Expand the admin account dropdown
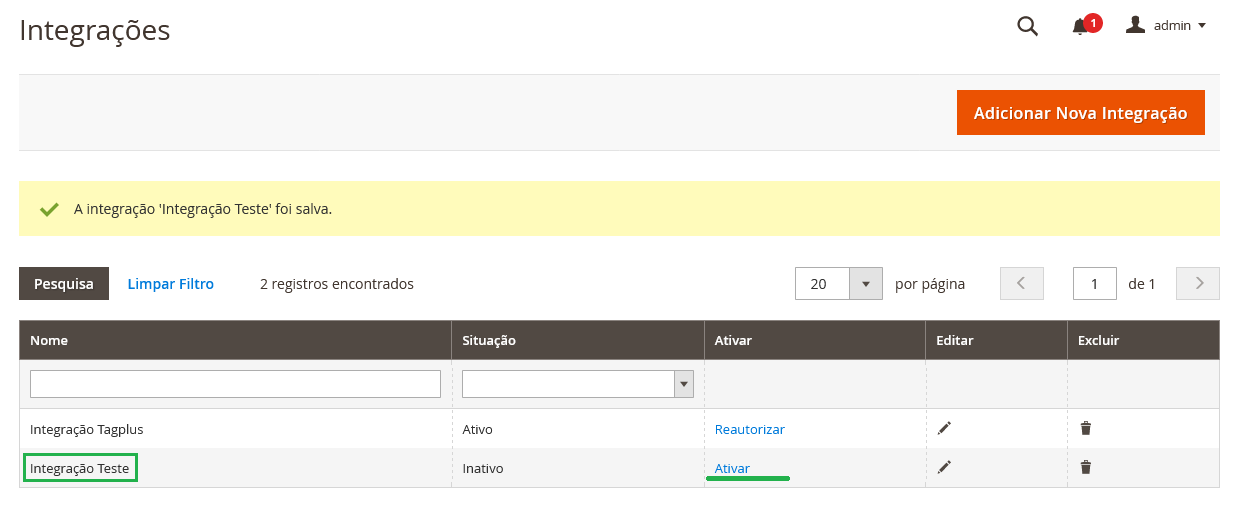This screenshot has height=516, width=1246. coord(1202,25)
